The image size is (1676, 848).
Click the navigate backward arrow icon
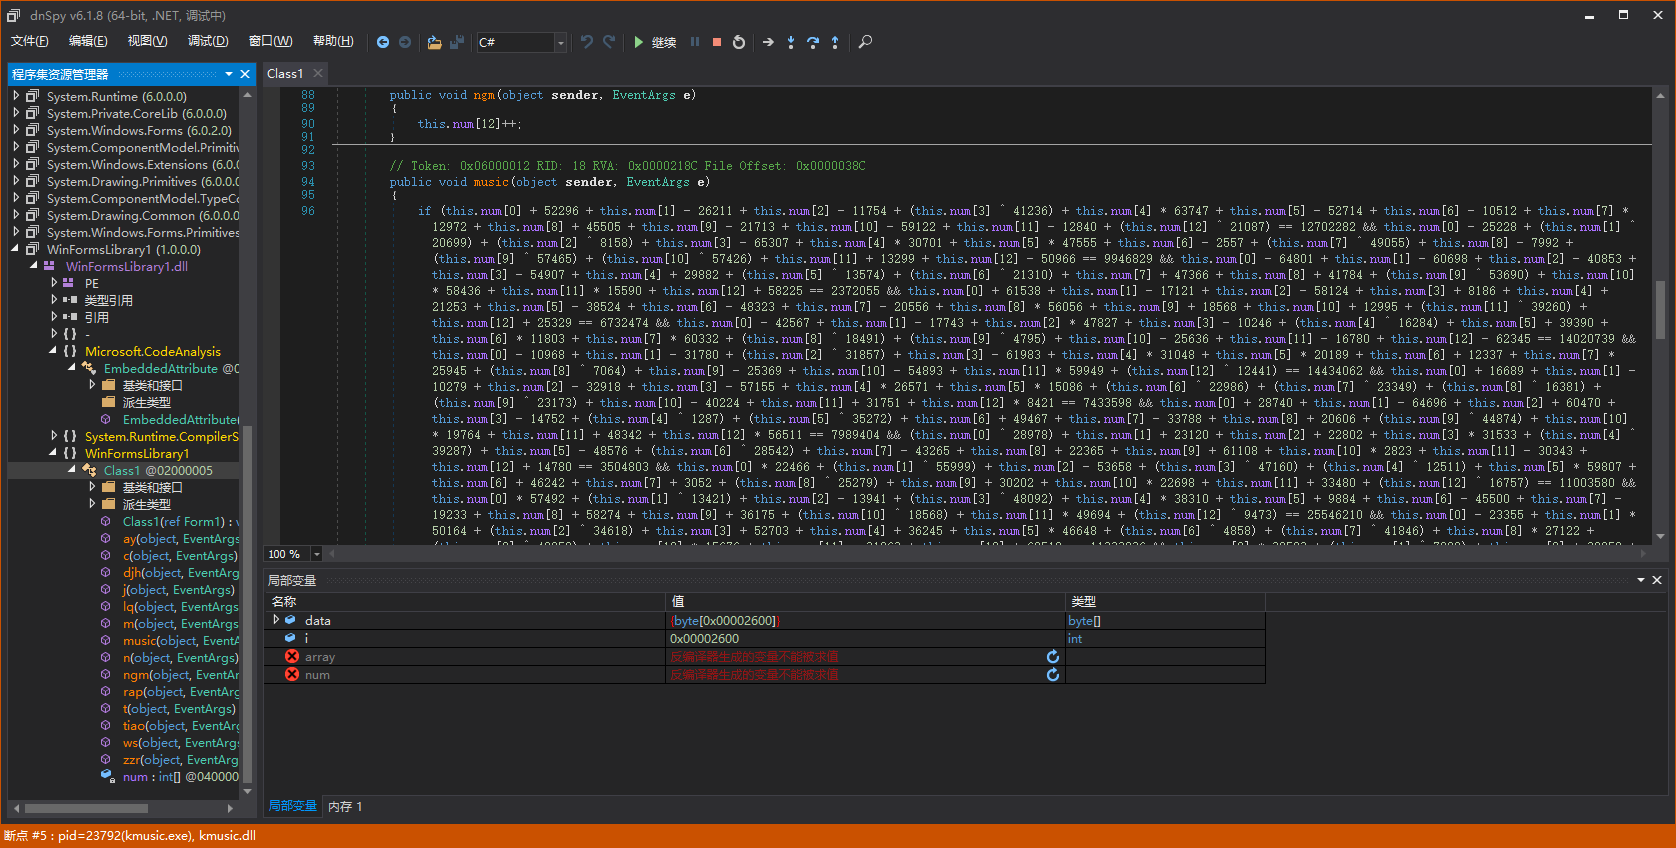[382, 42]
